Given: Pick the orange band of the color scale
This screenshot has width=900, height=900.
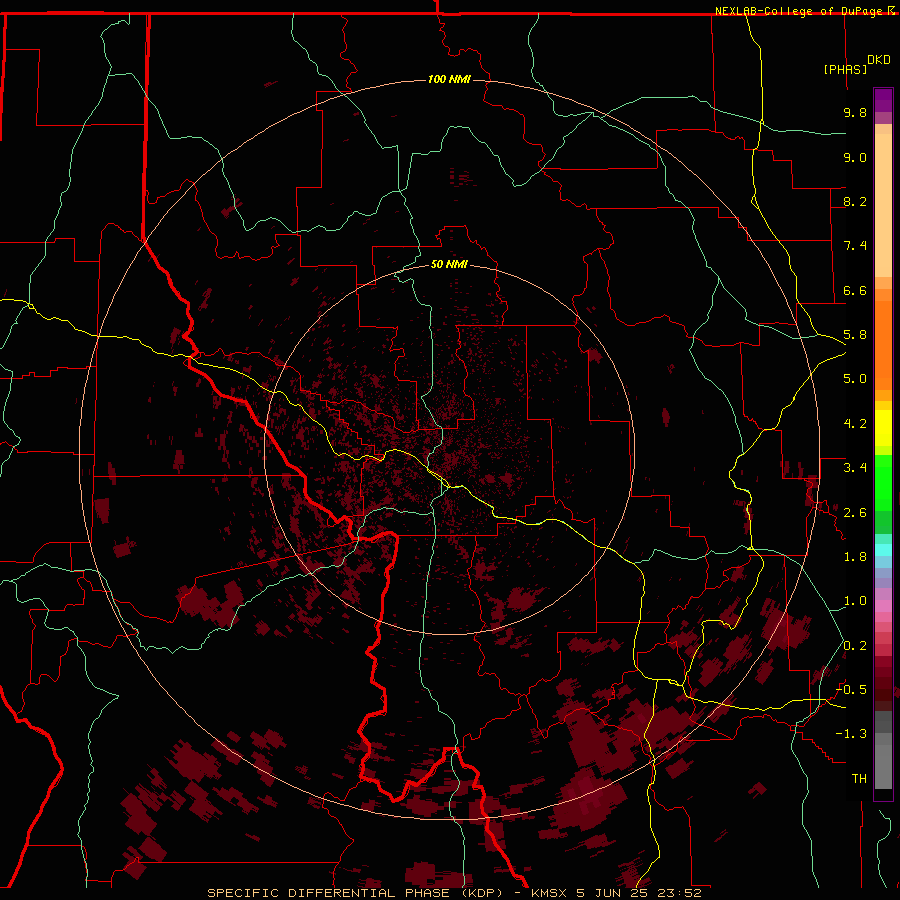Looking at the screenshot, I should [883, 344].
